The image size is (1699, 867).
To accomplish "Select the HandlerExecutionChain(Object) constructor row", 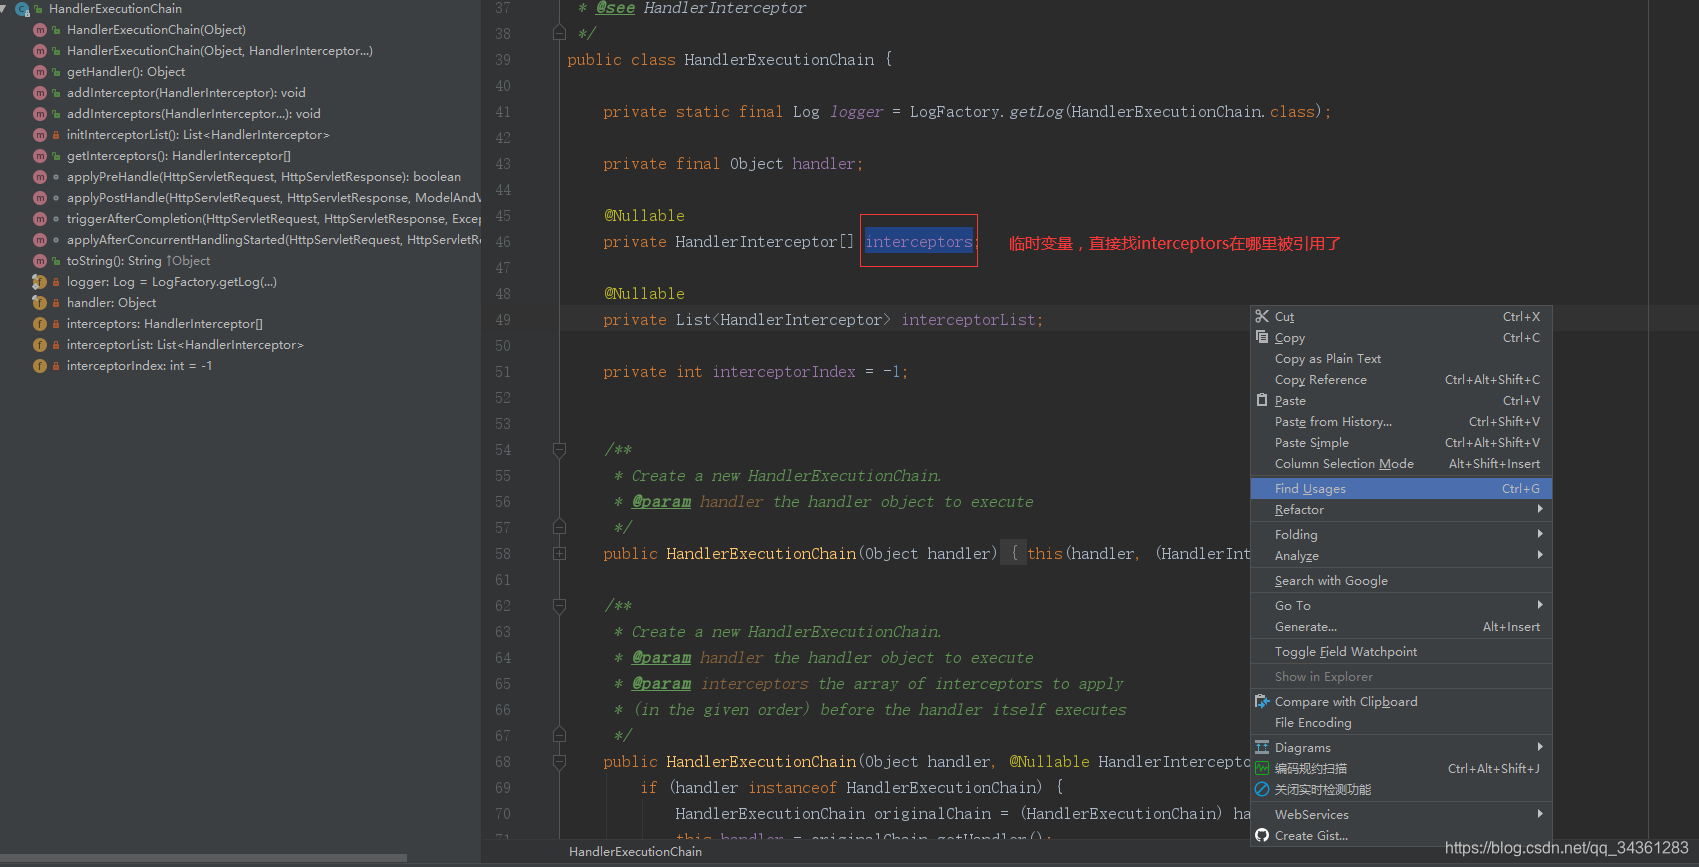I will (156, 30).
